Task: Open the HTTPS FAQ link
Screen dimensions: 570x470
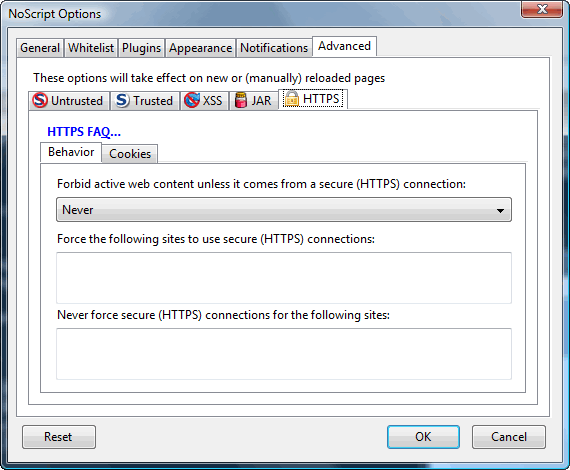Action: click(84, 132)
